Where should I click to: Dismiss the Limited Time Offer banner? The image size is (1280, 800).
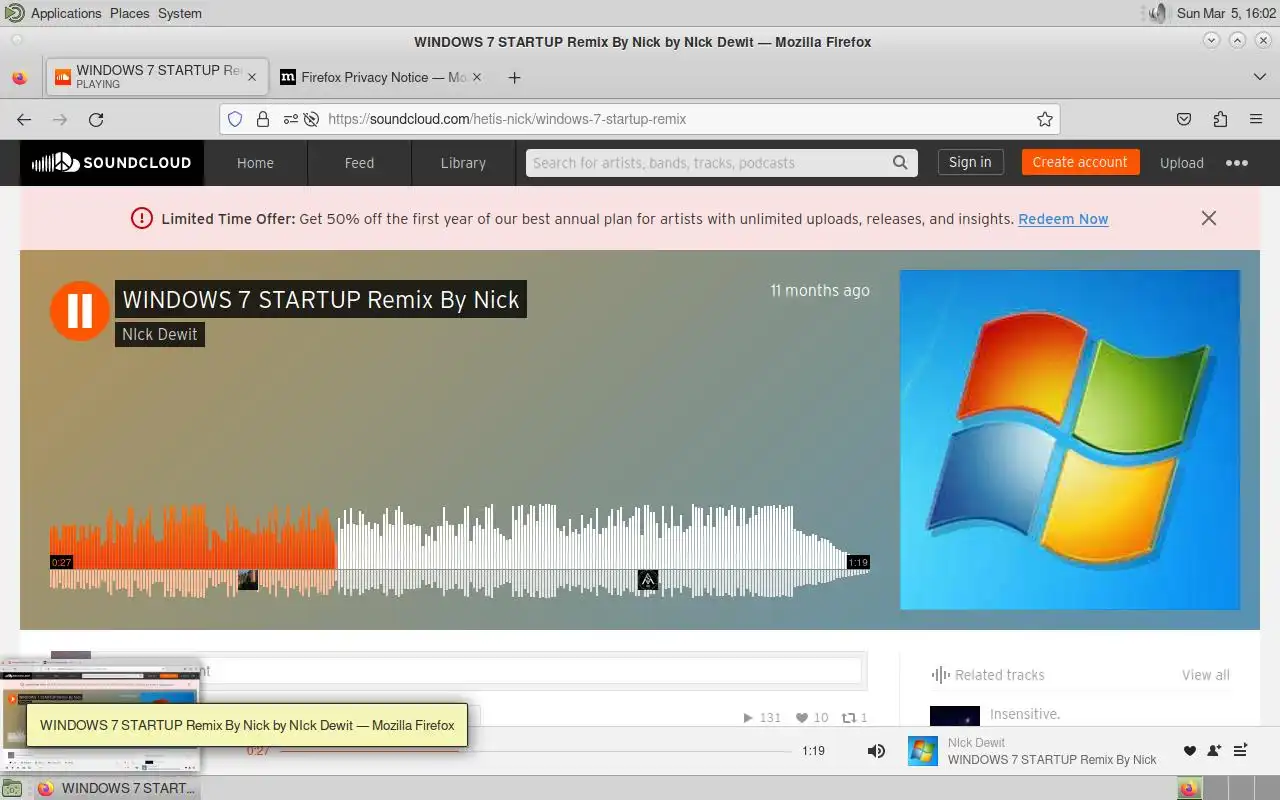[x=1209, y=218]
